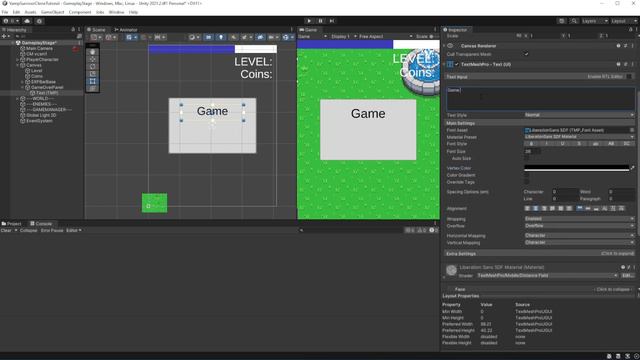Select Text (TMP) in Hierarchy
The width and height of the screenshot is (640, 360).
pyautogui.click(x=47, y=93)
